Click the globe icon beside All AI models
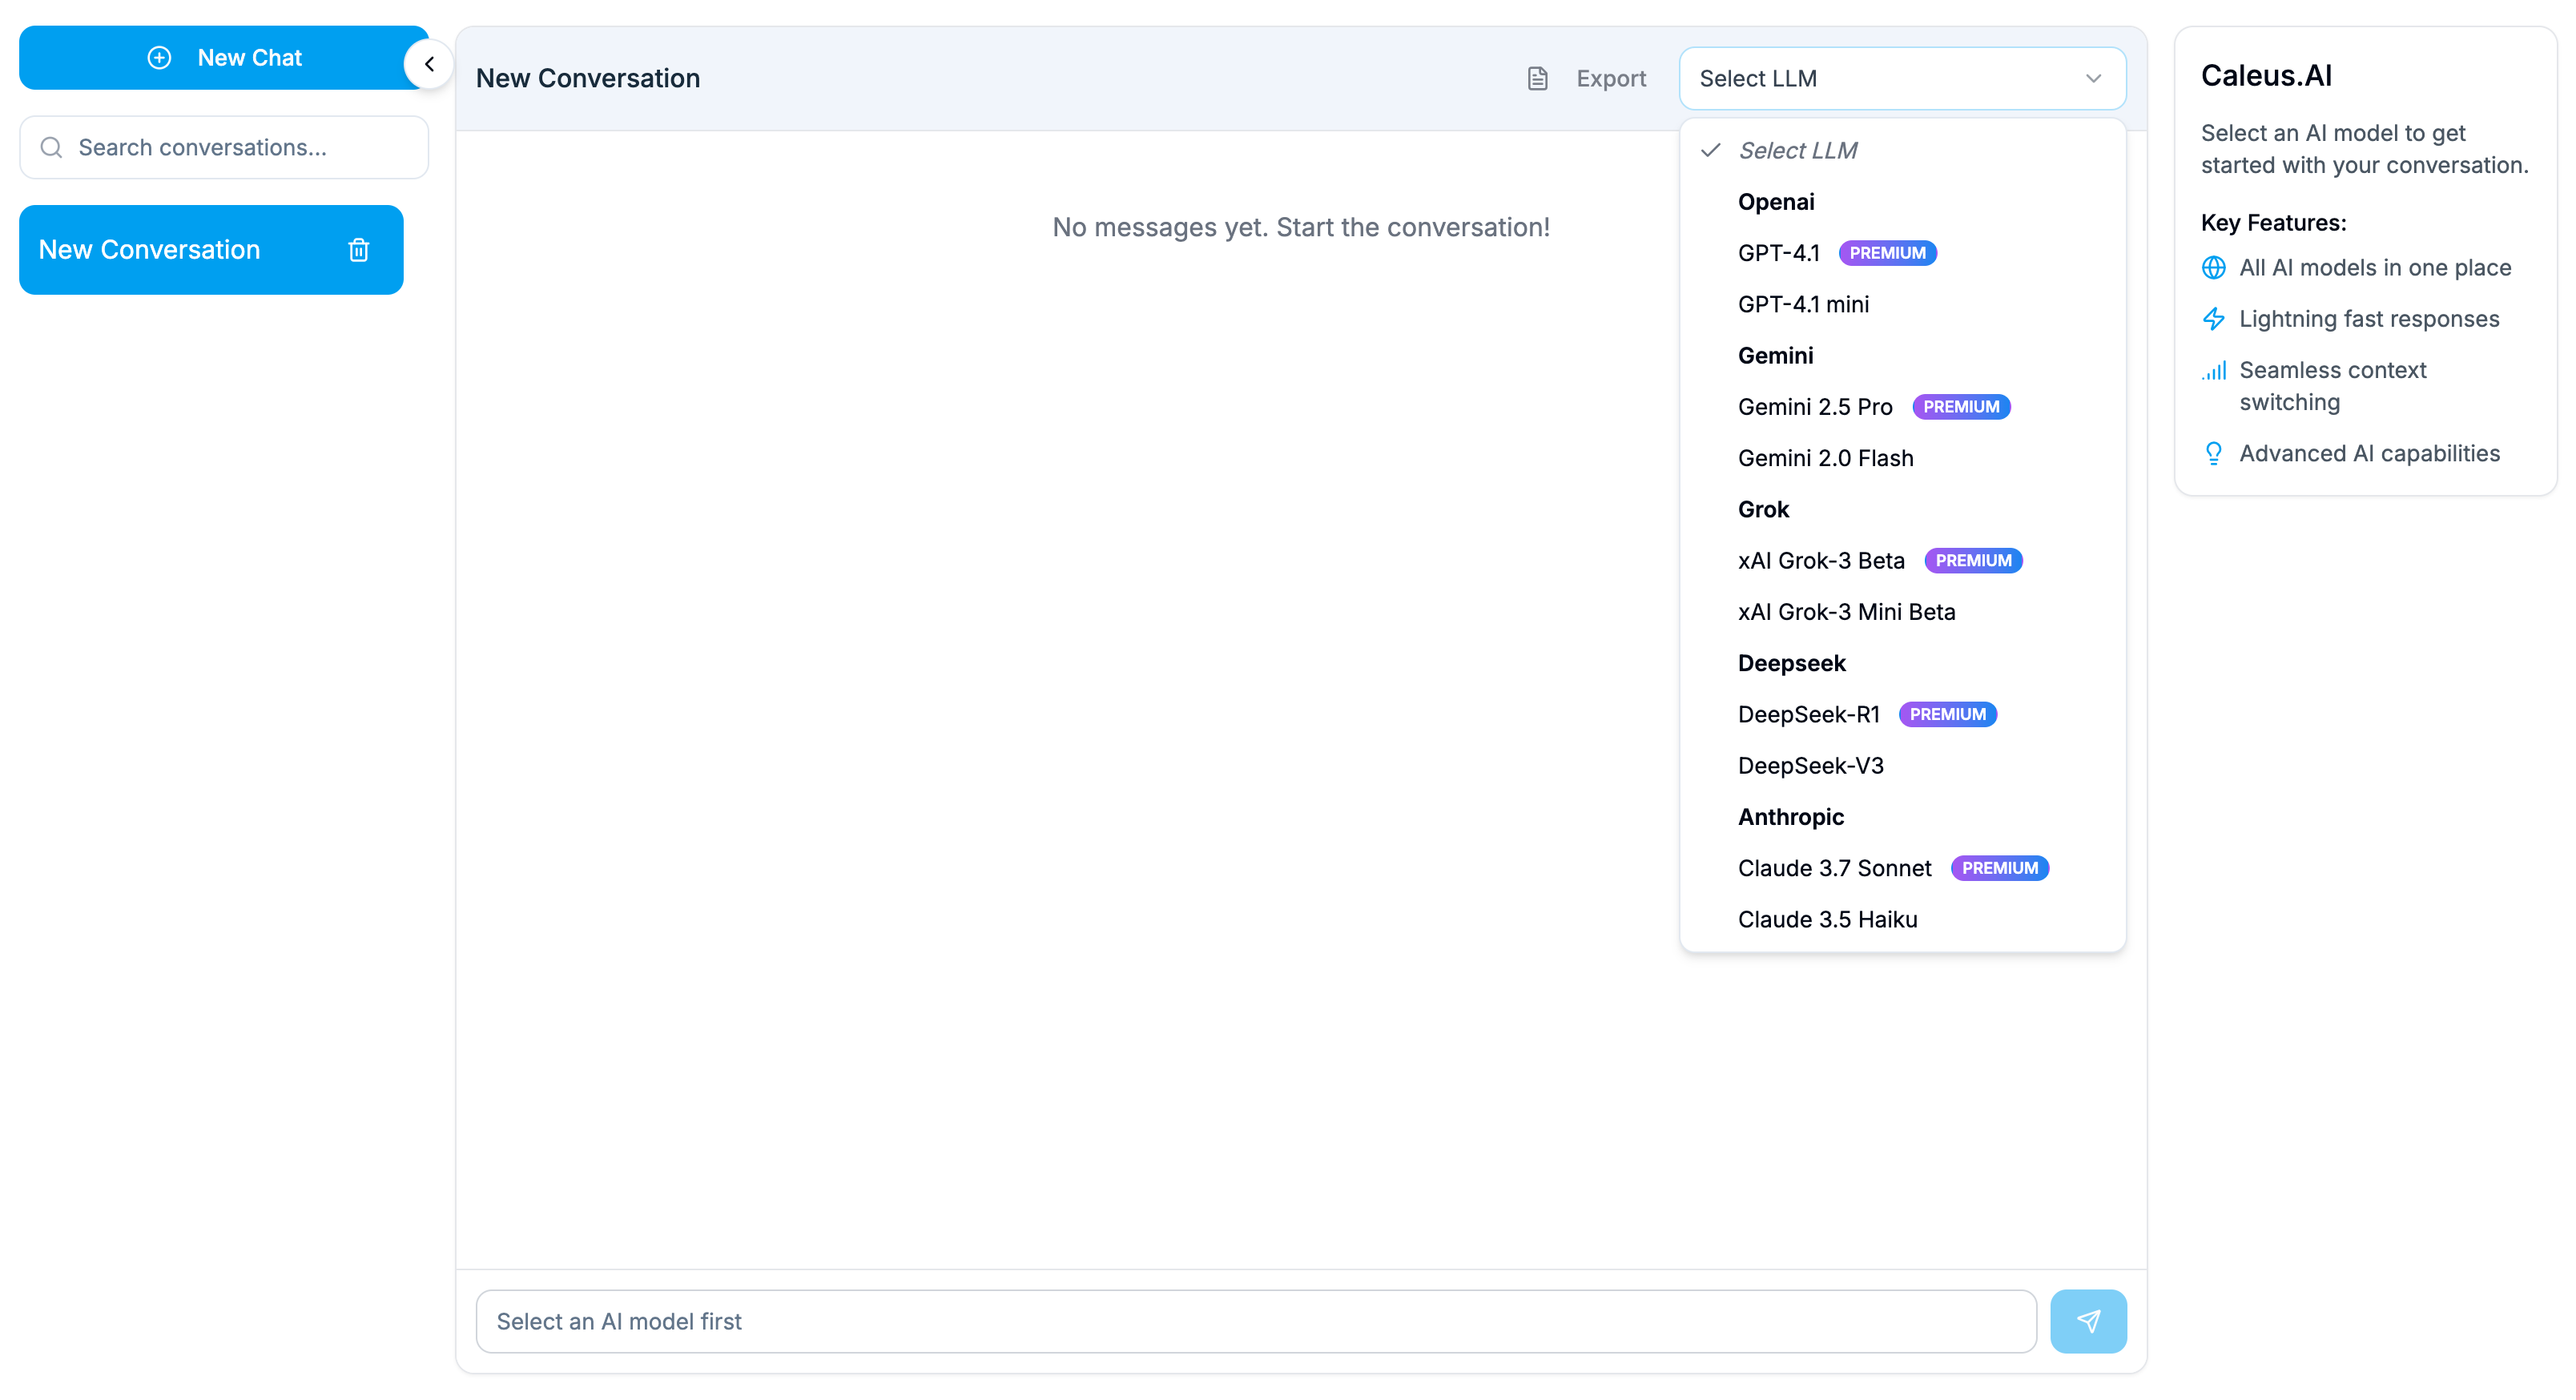 2214,267
